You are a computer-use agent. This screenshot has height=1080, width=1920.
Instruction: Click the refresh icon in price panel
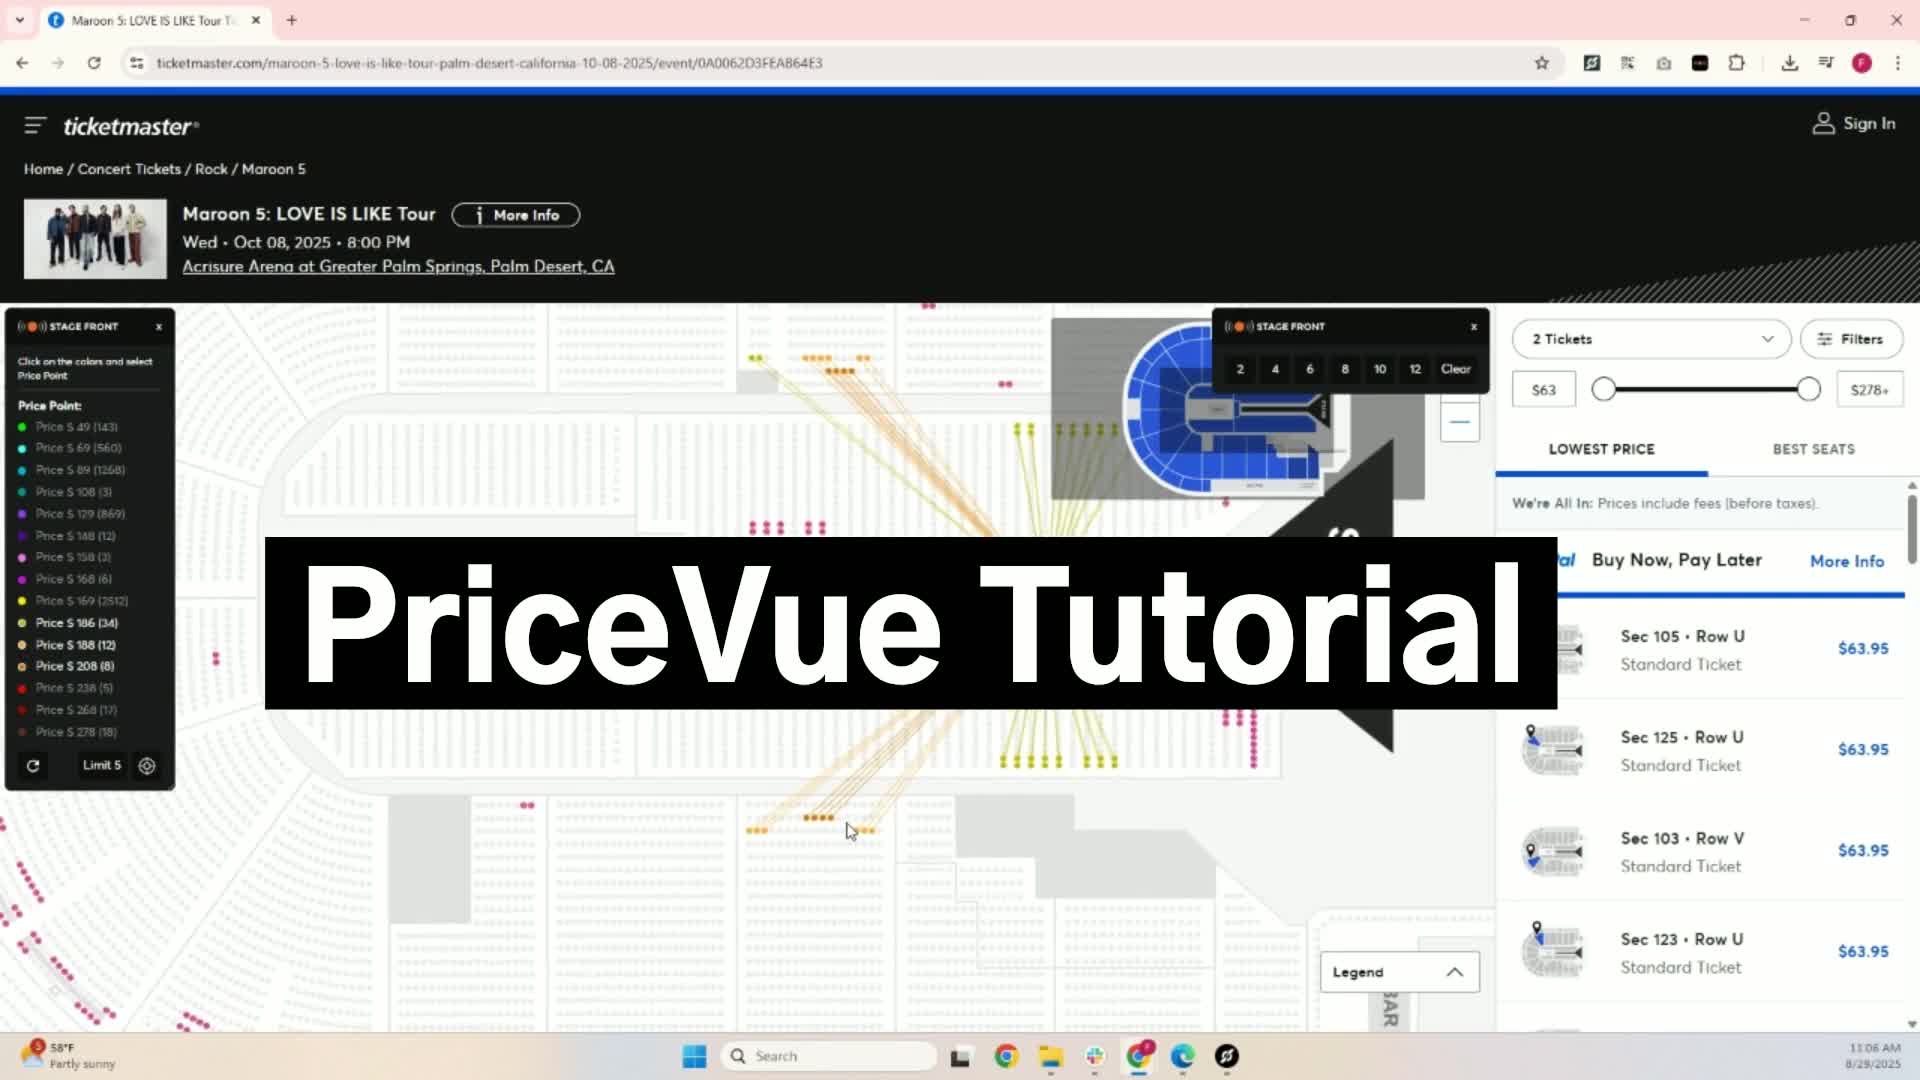click(33, 766)
